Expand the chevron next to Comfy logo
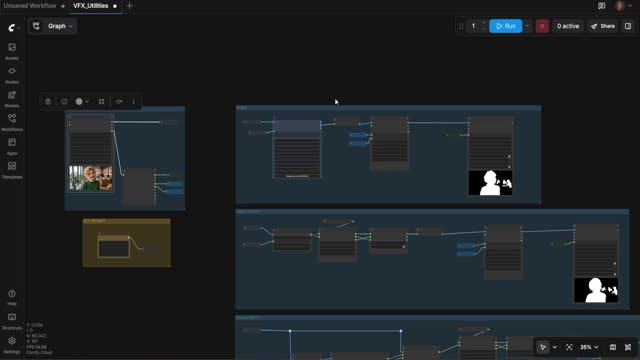This screenshot has height=360, width=640. tap(19, 28)
